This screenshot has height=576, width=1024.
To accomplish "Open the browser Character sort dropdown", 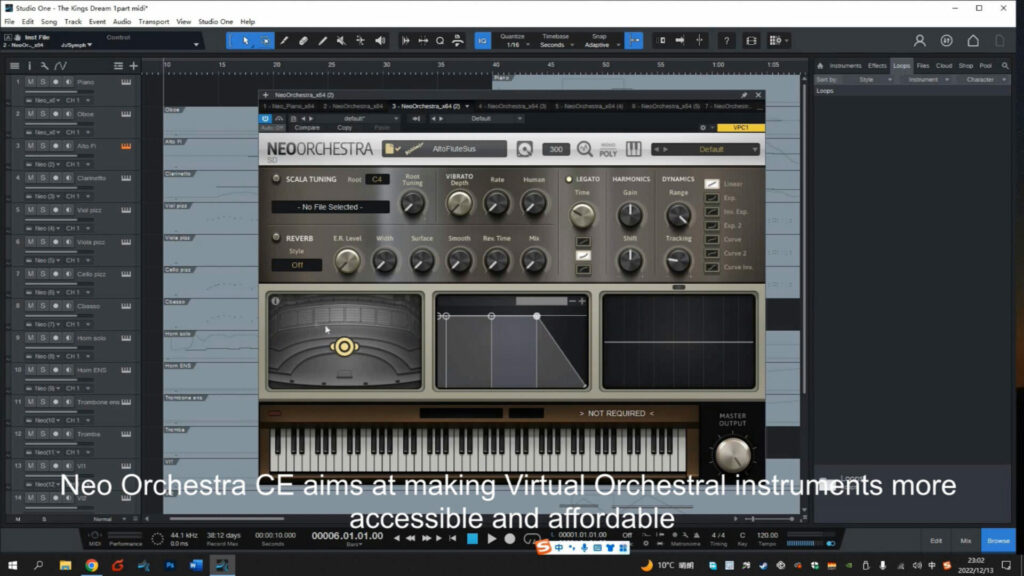I will tap(986, 80).
